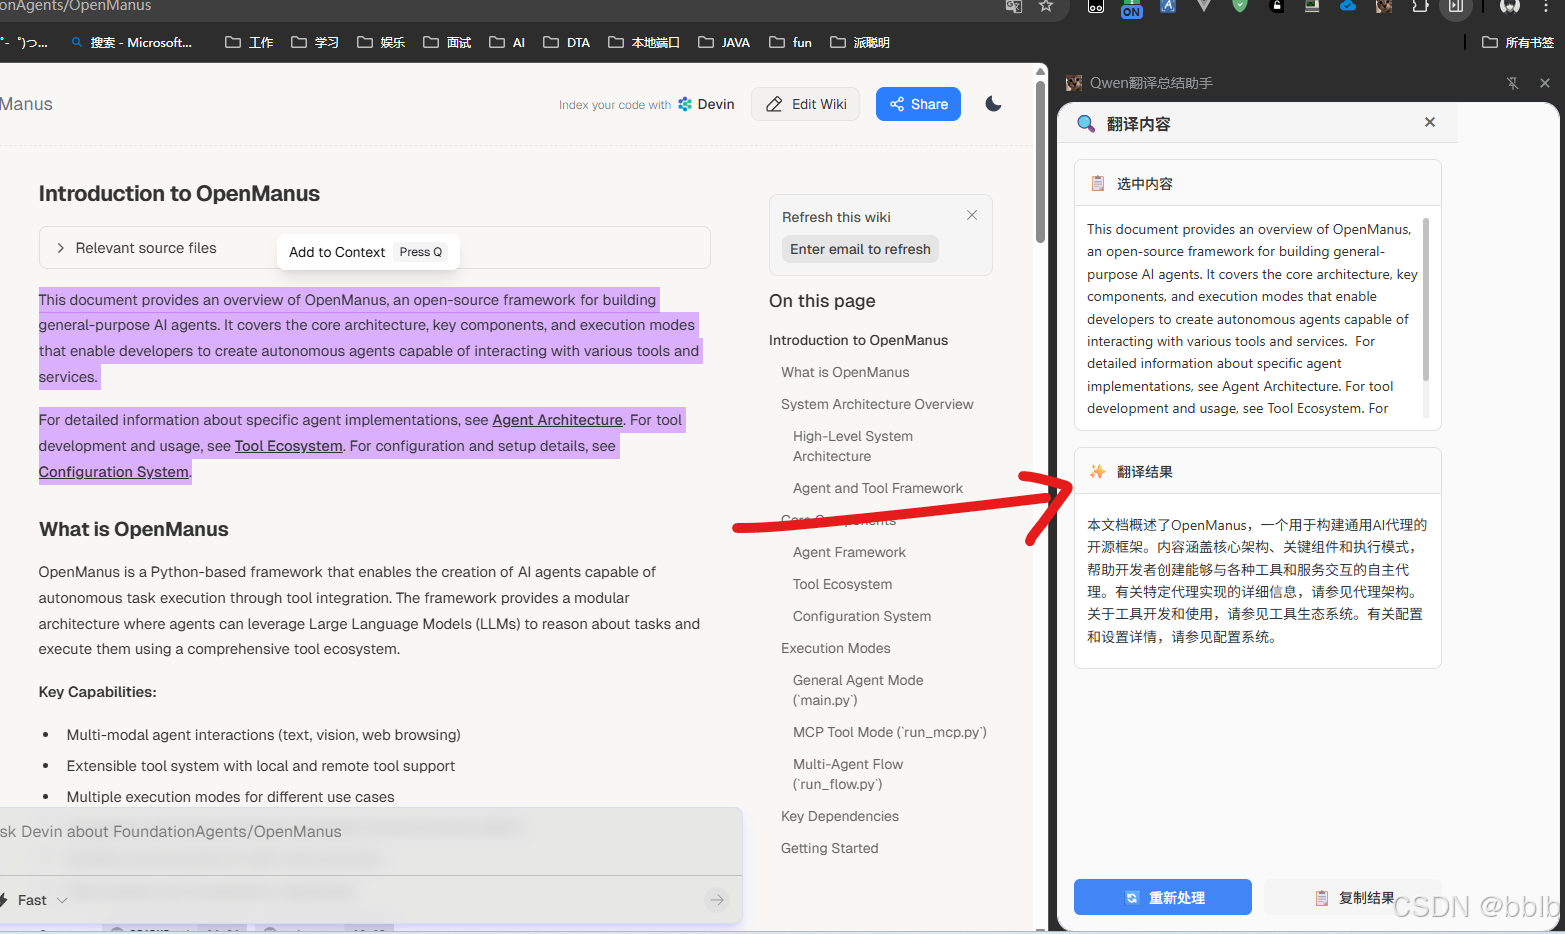Close the Qwen翻译总结助手 side panel

pyautogui.click(x=1545, y=83)
